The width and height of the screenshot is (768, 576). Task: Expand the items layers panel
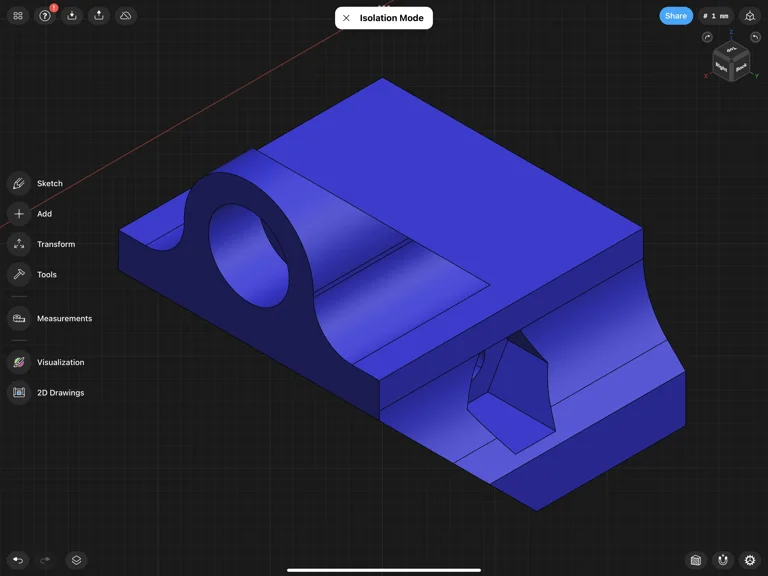pyautogui.click(x=76, y=560)
